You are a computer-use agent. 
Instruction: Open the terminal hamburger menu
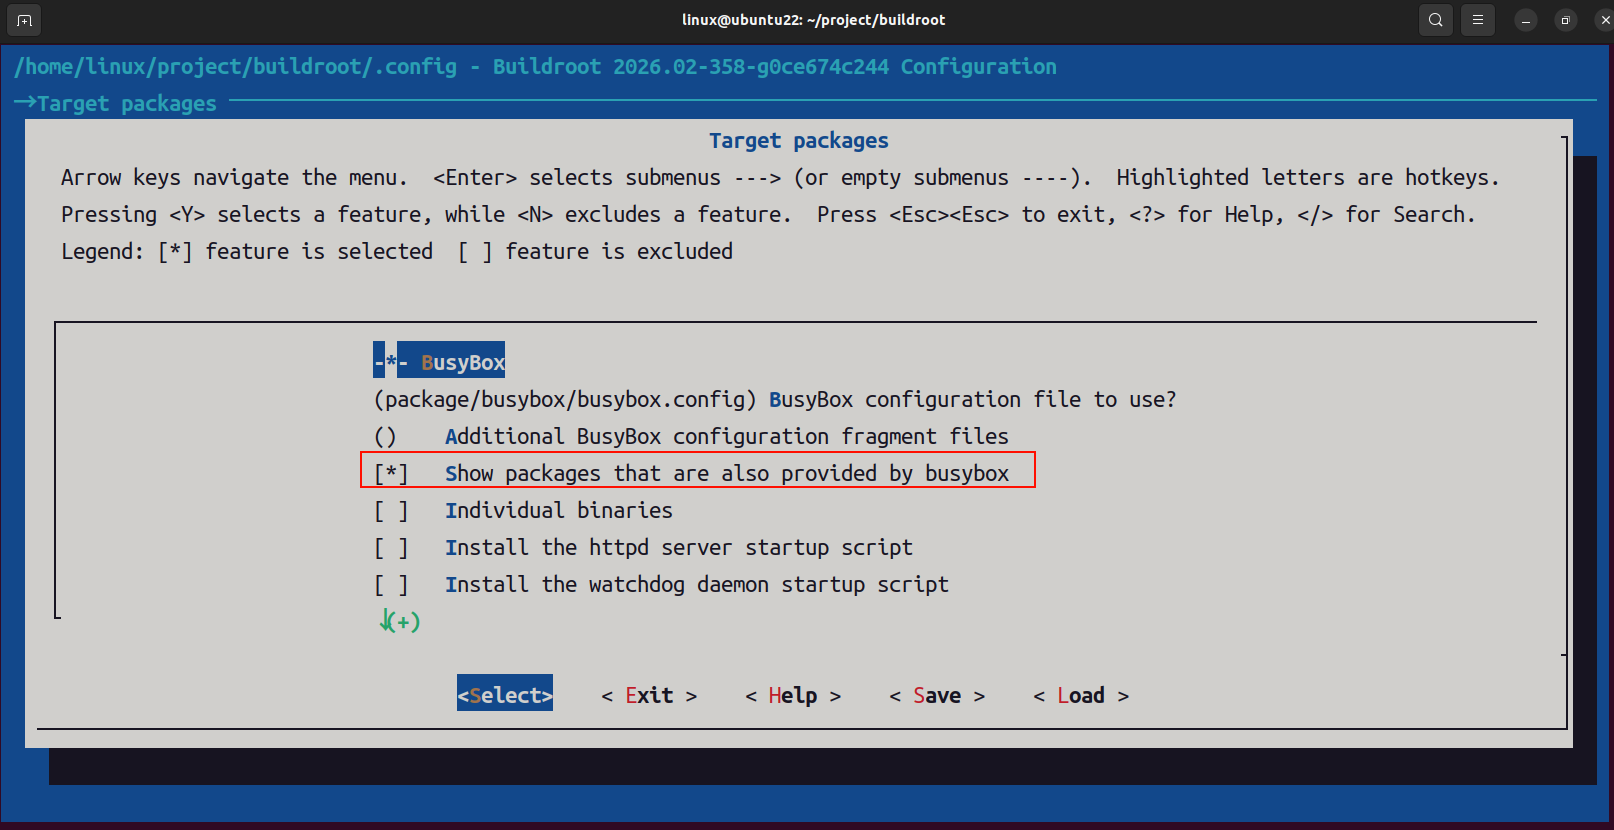tap(1477, 20)
